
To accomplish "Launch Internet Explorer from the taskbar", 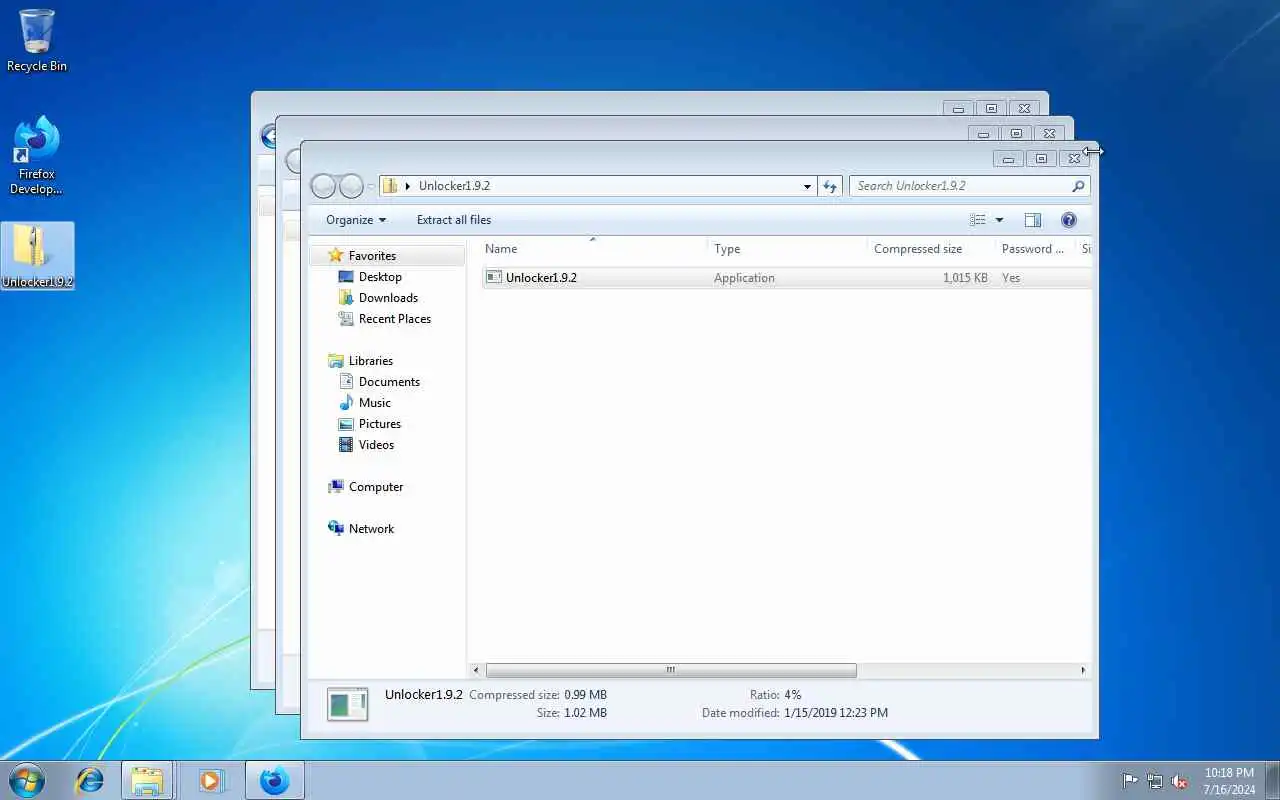I will point(90,780).
